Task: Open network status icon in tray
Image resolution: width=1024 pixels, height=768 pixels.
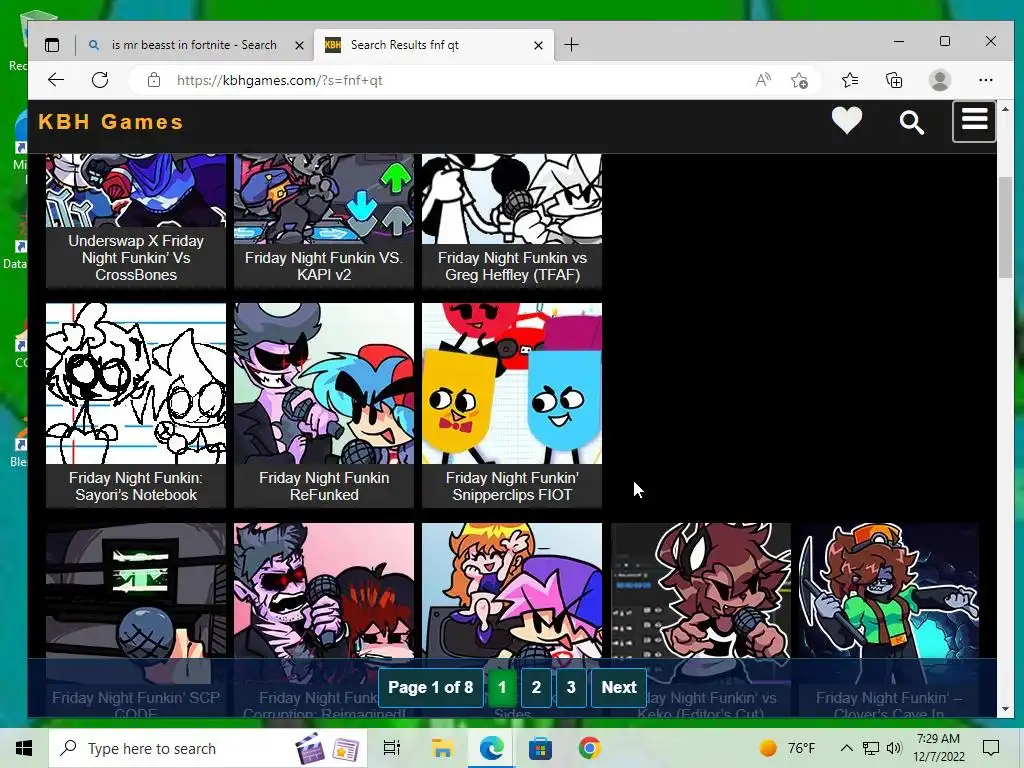Action: [871, 748]
